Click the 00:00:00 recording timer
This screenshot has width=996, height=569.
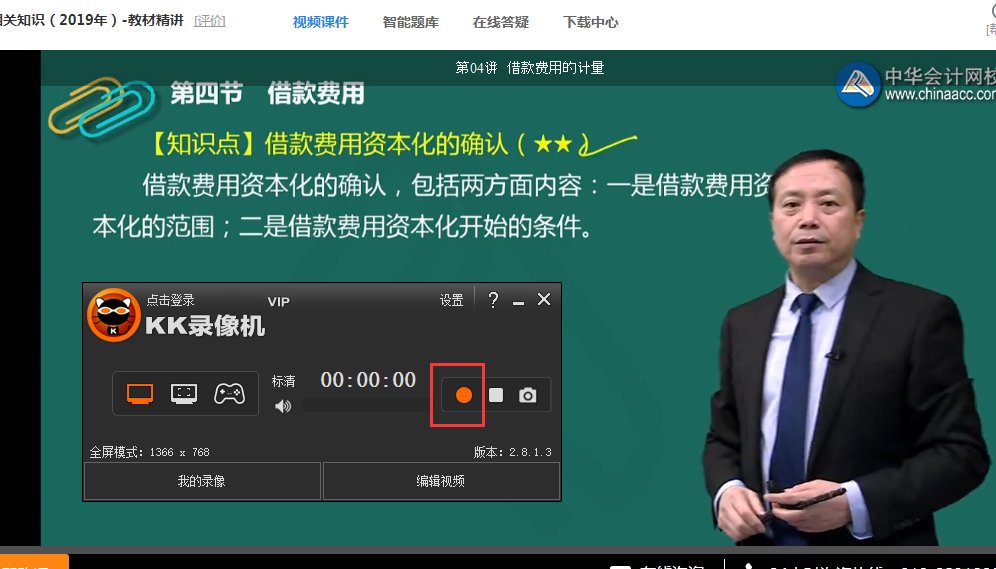click(368, 380)
